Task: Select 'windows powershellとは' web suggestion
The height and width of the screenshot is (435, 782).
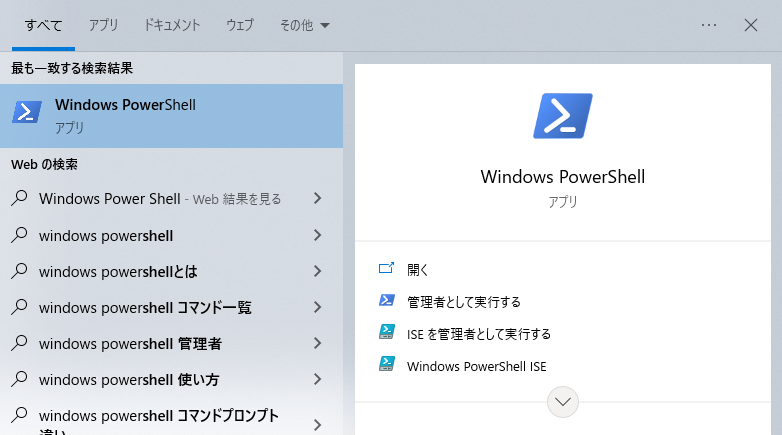Action: click(171, 271)
